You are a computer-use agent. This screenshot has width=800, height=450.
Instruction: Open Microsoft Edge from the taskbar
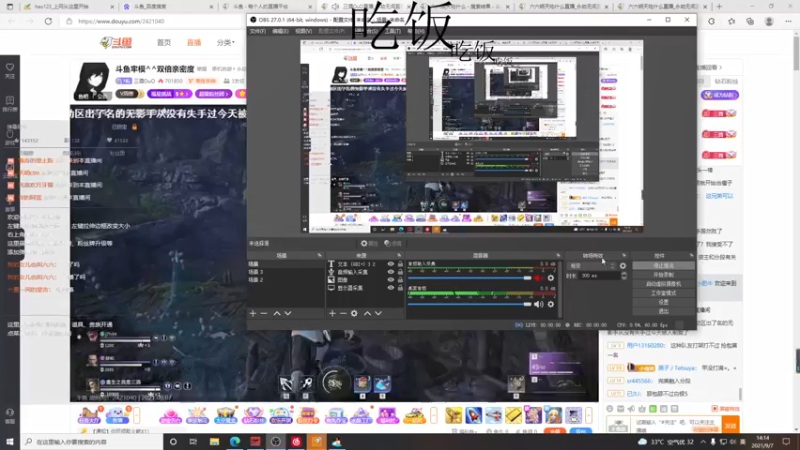(235, 441)
